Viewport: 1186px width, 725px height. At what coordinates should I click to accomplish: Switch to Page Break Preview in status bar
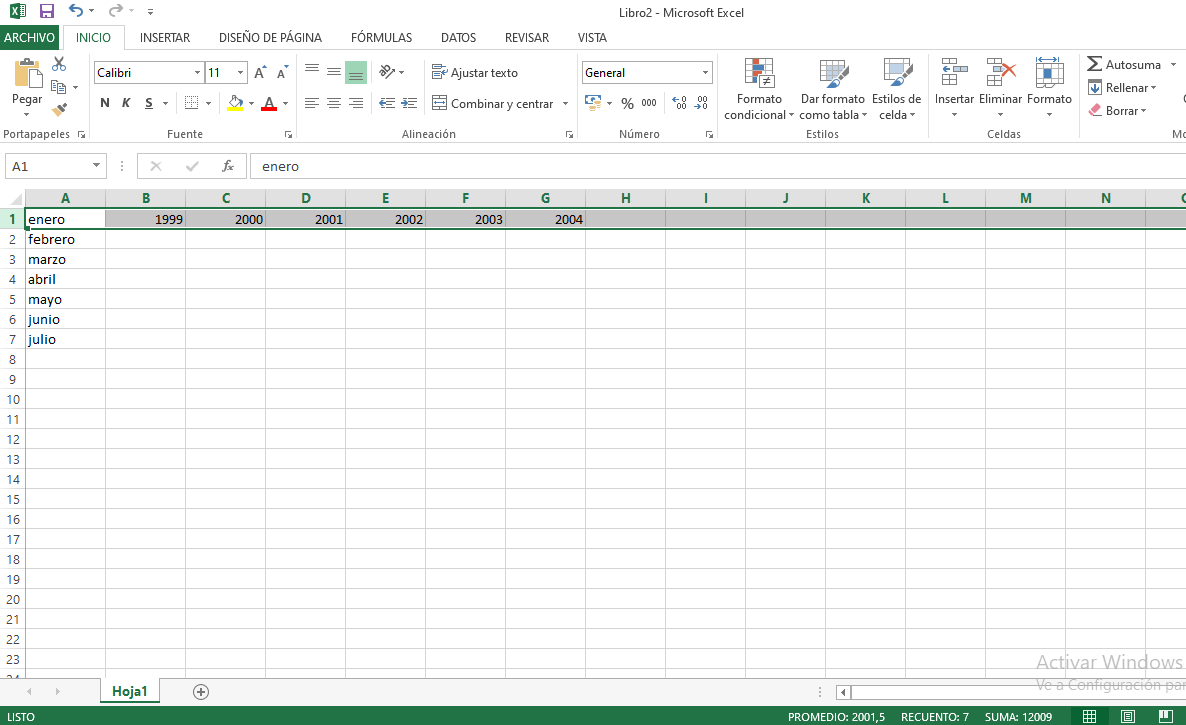click(x=1166, y=717)
